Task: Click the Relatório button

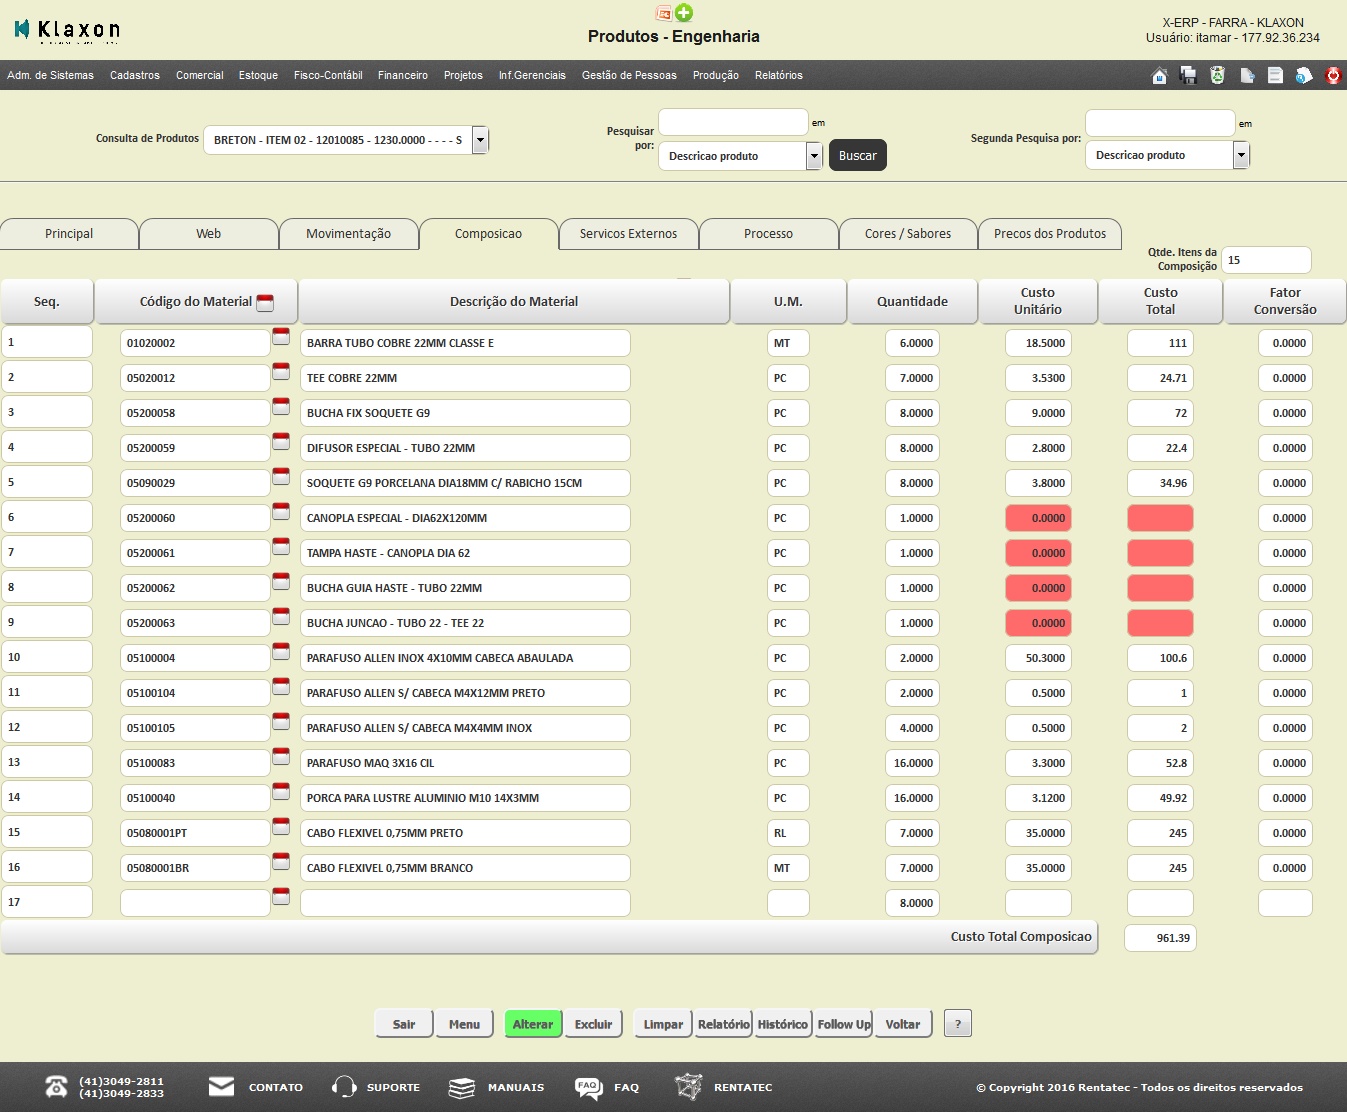Action: 724,1024
